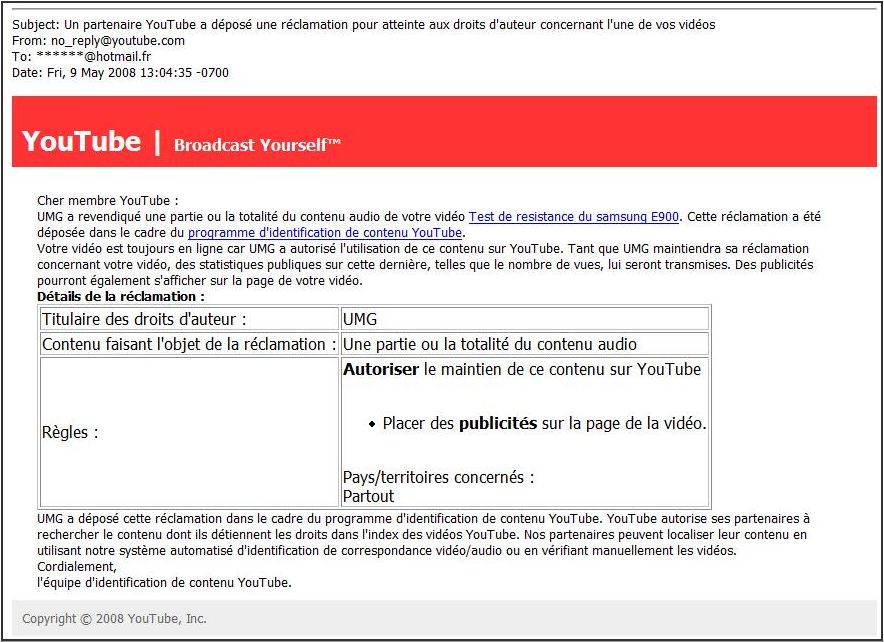Screen dimensions: 884x642
Task: Click the 'Règles :' table cell
Action: 189,432
